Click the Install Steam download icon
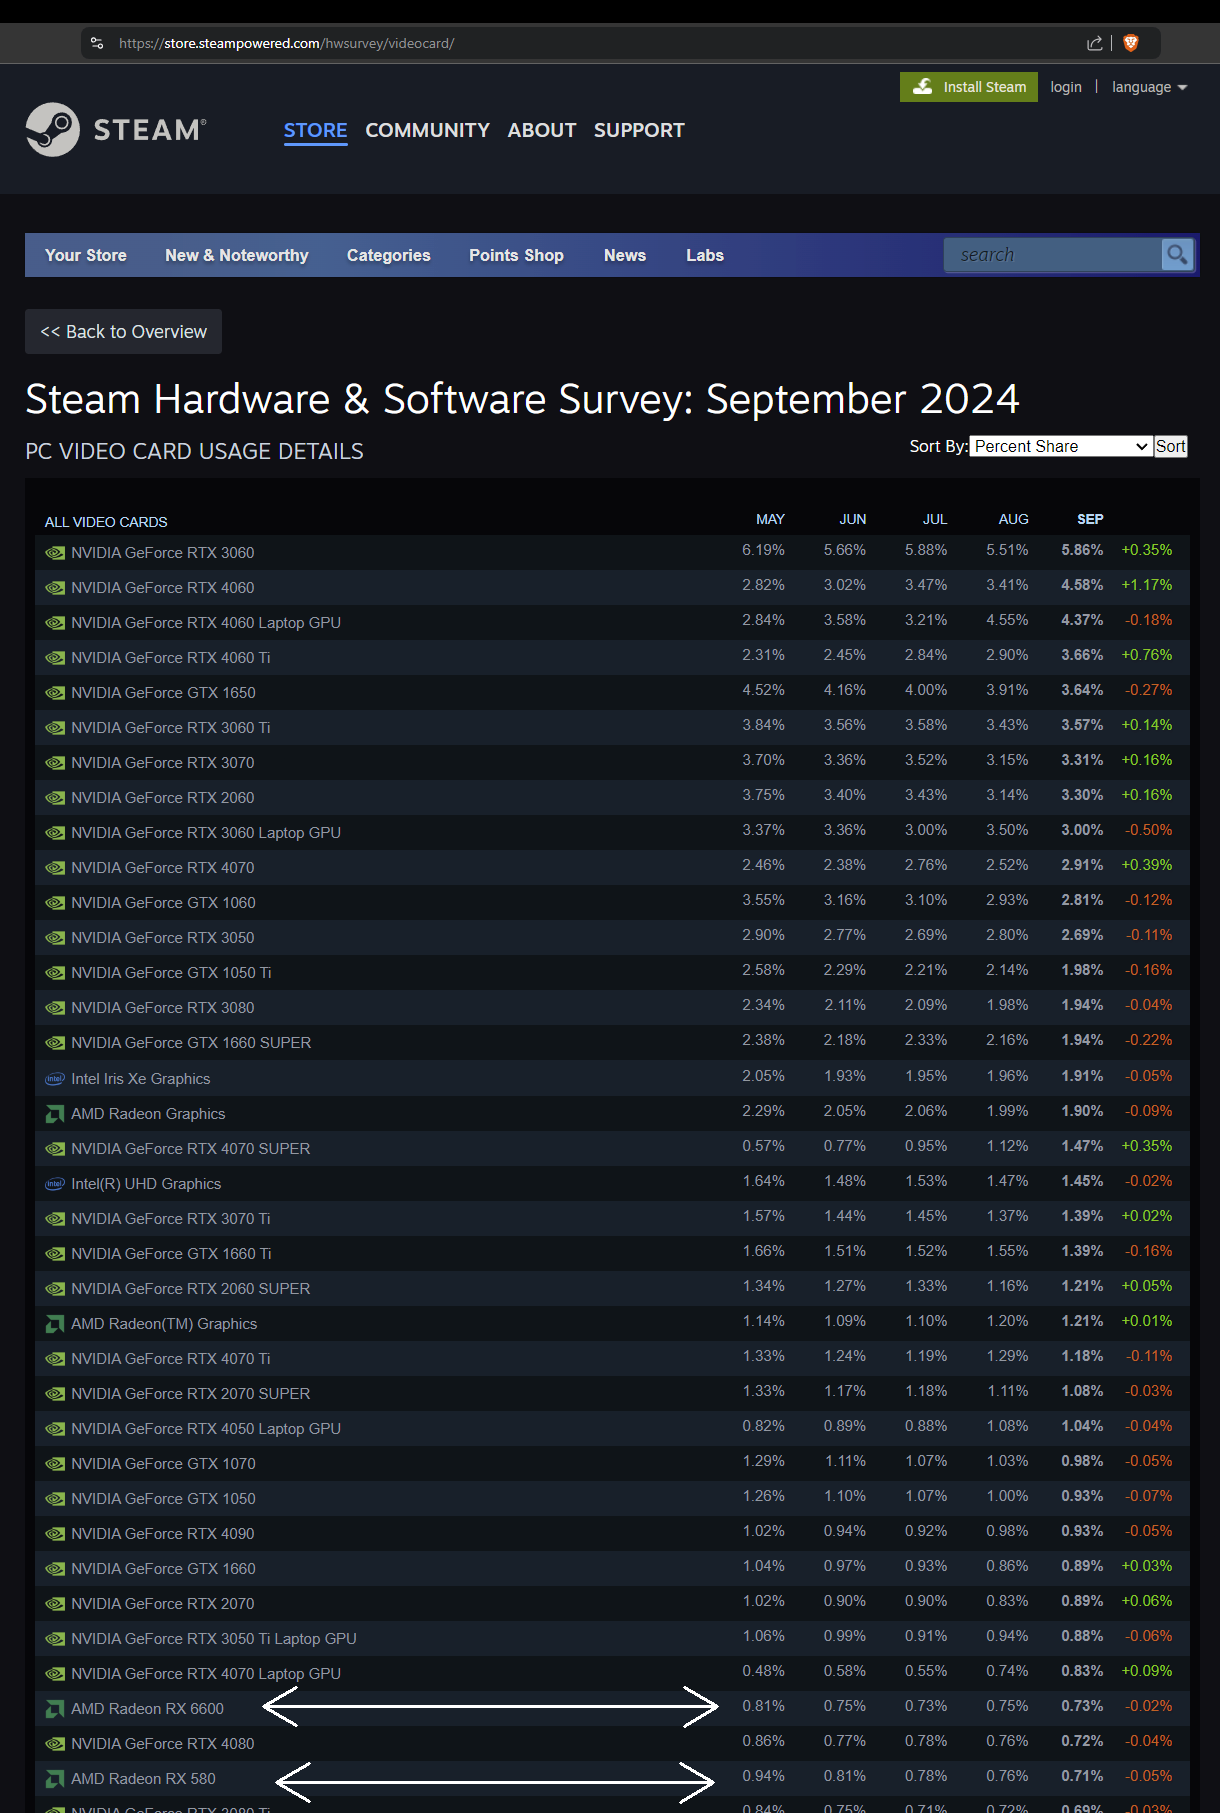 click(923, 87)
